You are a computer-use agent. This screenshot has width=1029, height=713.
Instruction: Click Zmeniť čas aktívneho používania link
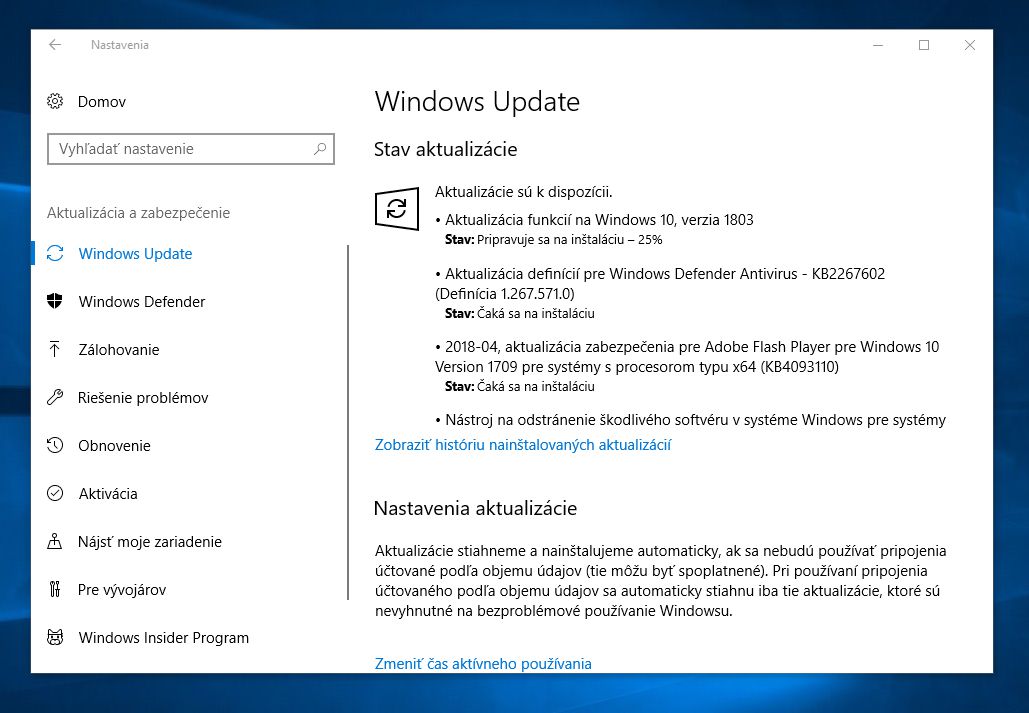tap(483, 663)
